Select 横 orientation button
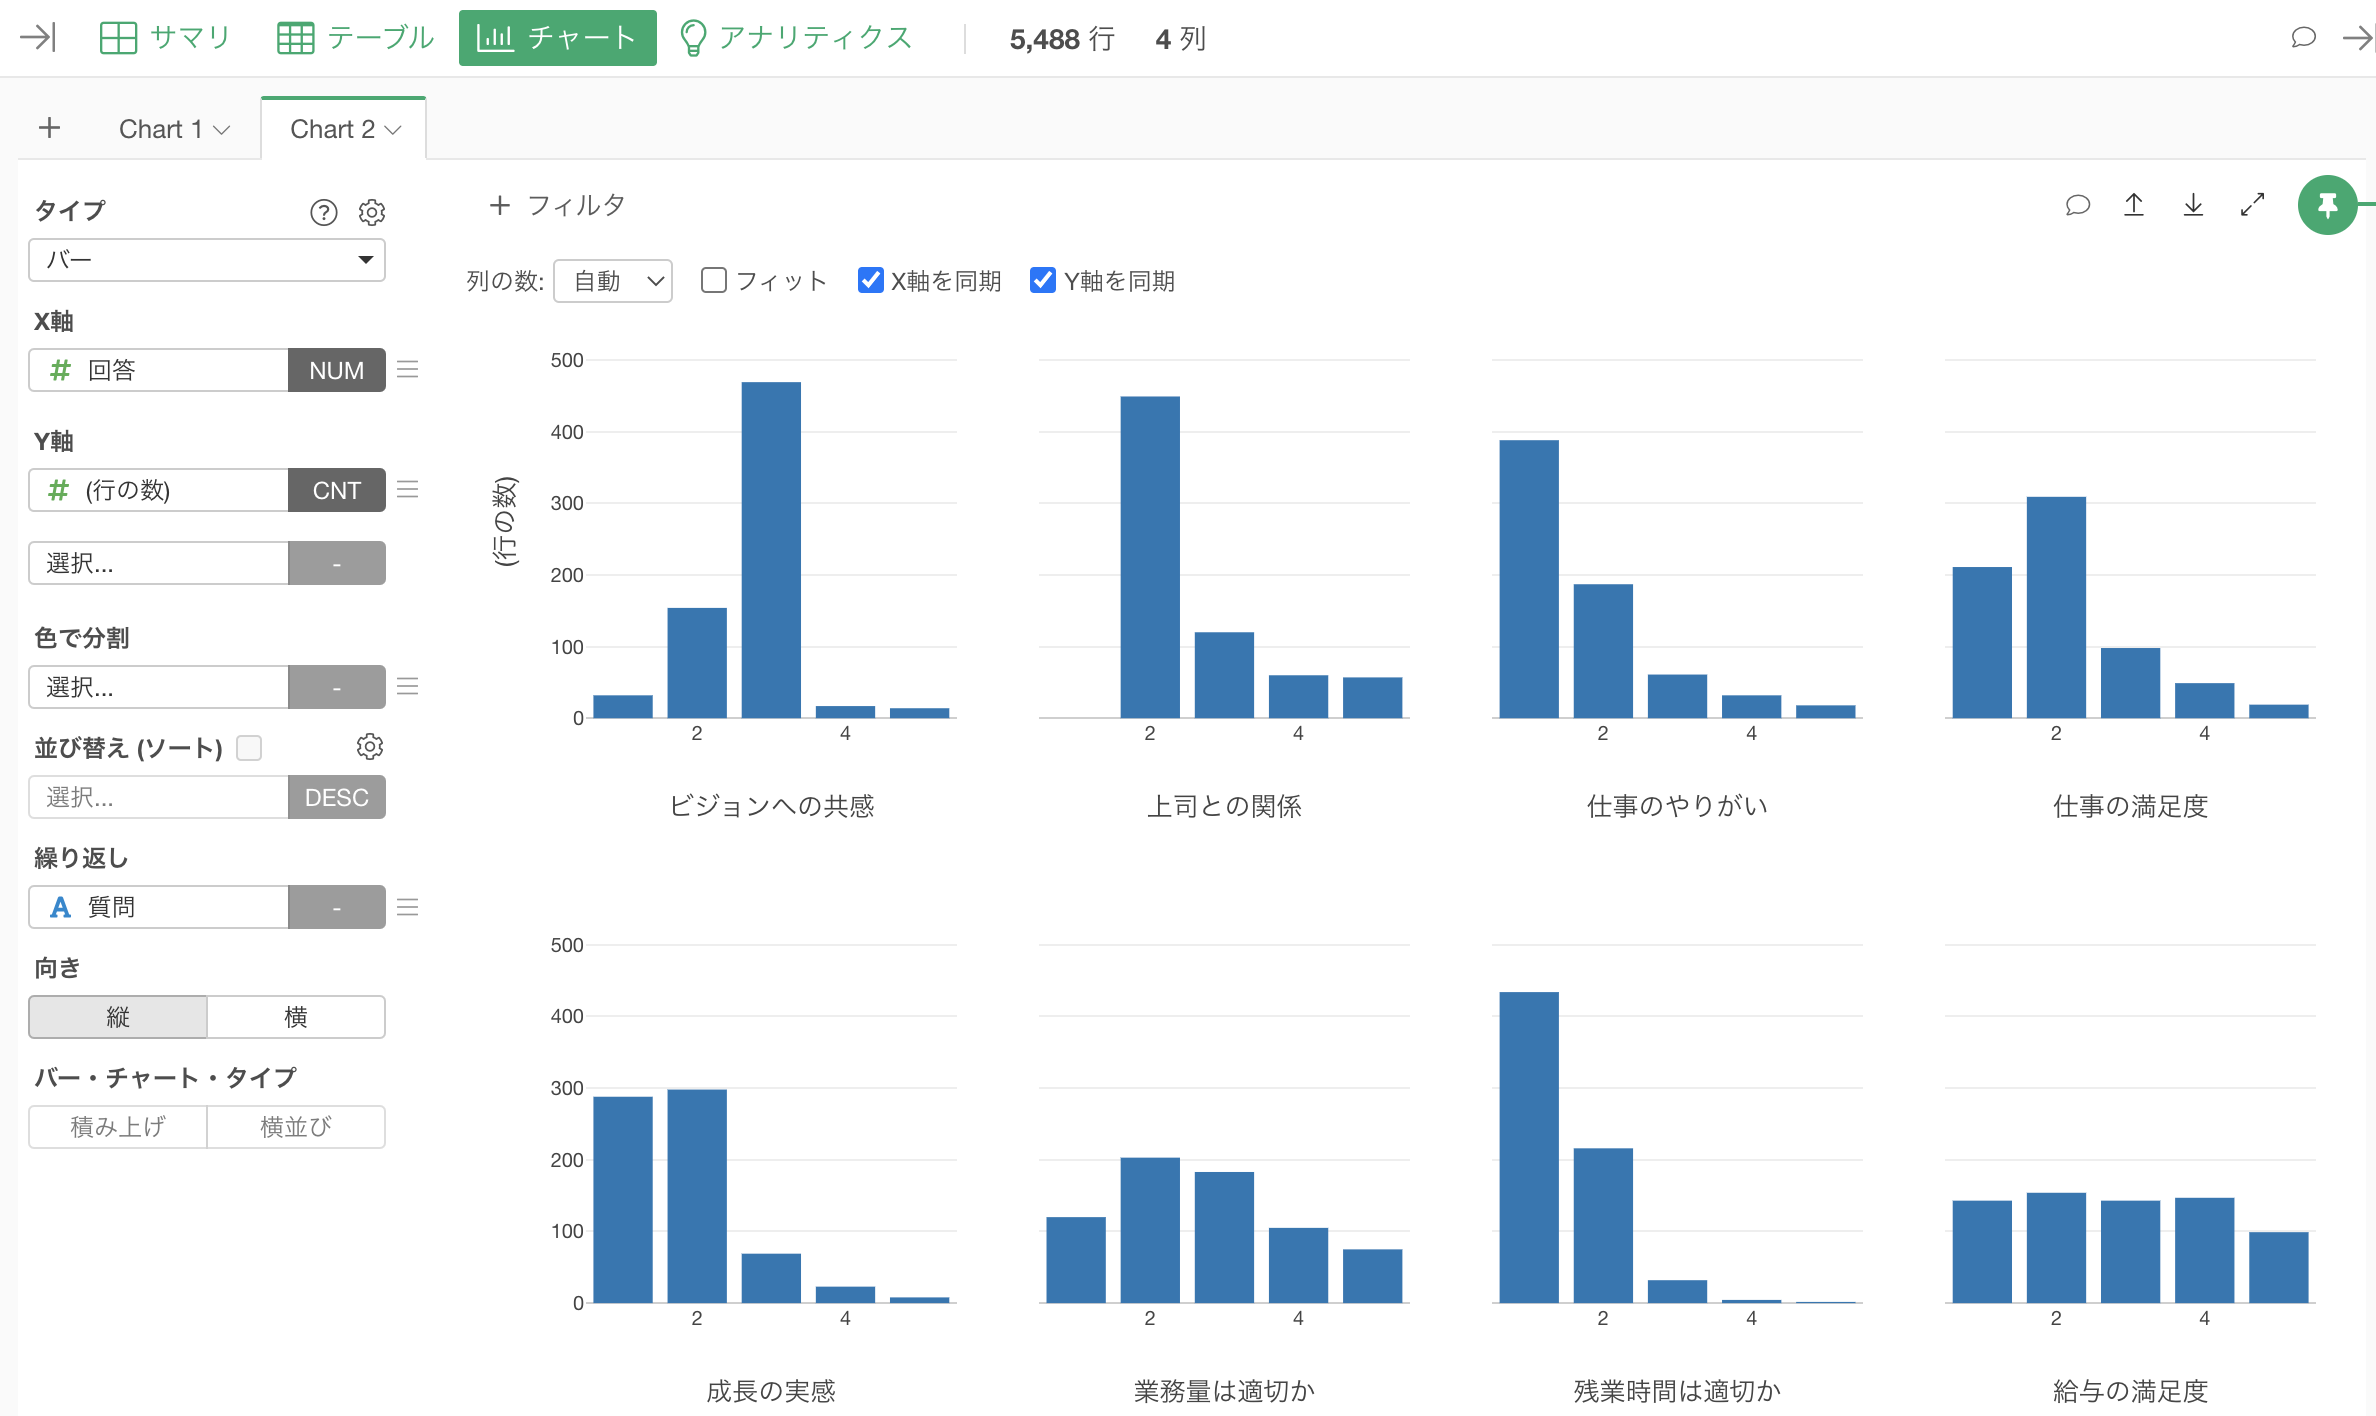This screenshot has width=2376, height=1416. (x=296, y=1017)
